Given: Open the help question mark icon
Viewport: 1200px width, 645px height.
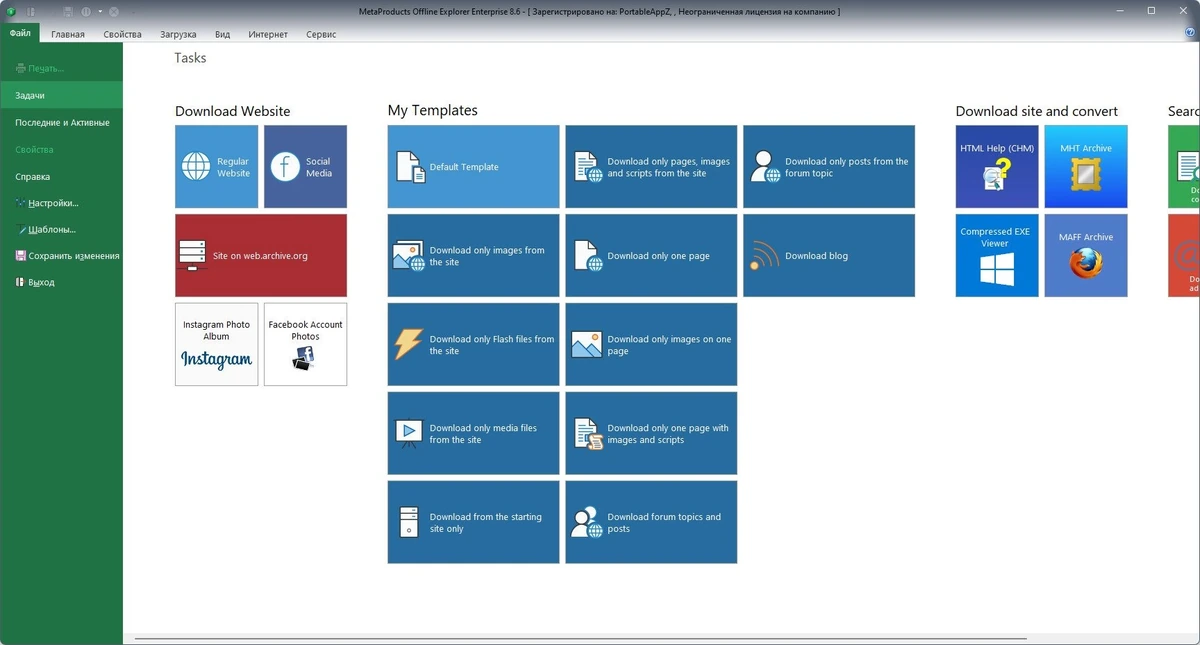Looking at the screenshot, I should click(1190, 33).
